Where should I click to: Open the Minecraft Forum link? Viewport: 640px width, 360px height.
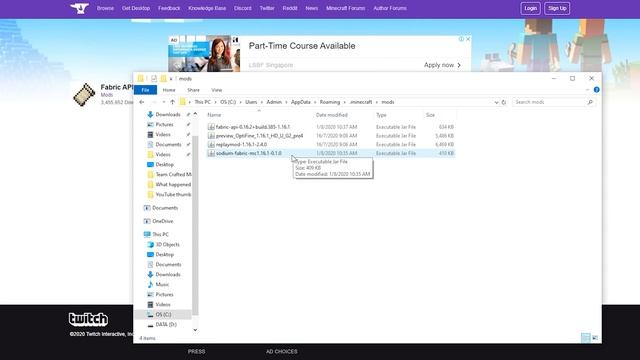pyautogui.click(x=345, y=8)
